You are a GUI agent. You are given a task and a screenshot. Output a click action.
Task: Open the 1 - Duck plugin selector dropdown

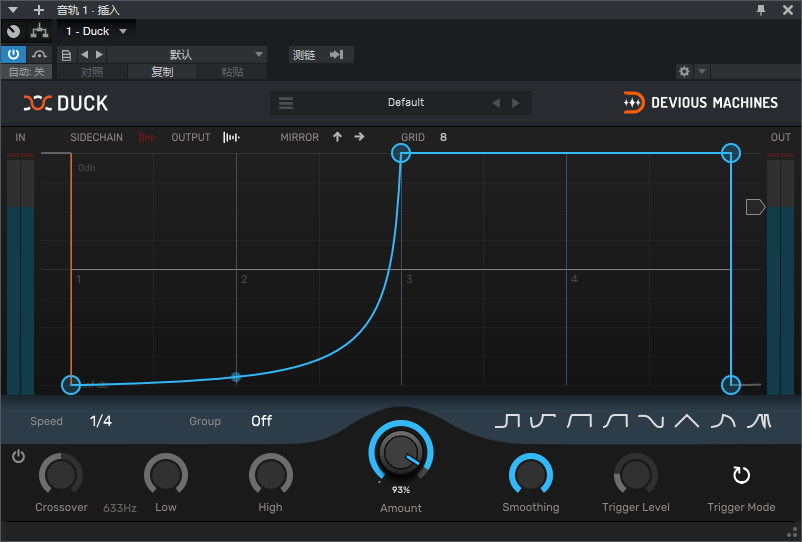(96, 31)
